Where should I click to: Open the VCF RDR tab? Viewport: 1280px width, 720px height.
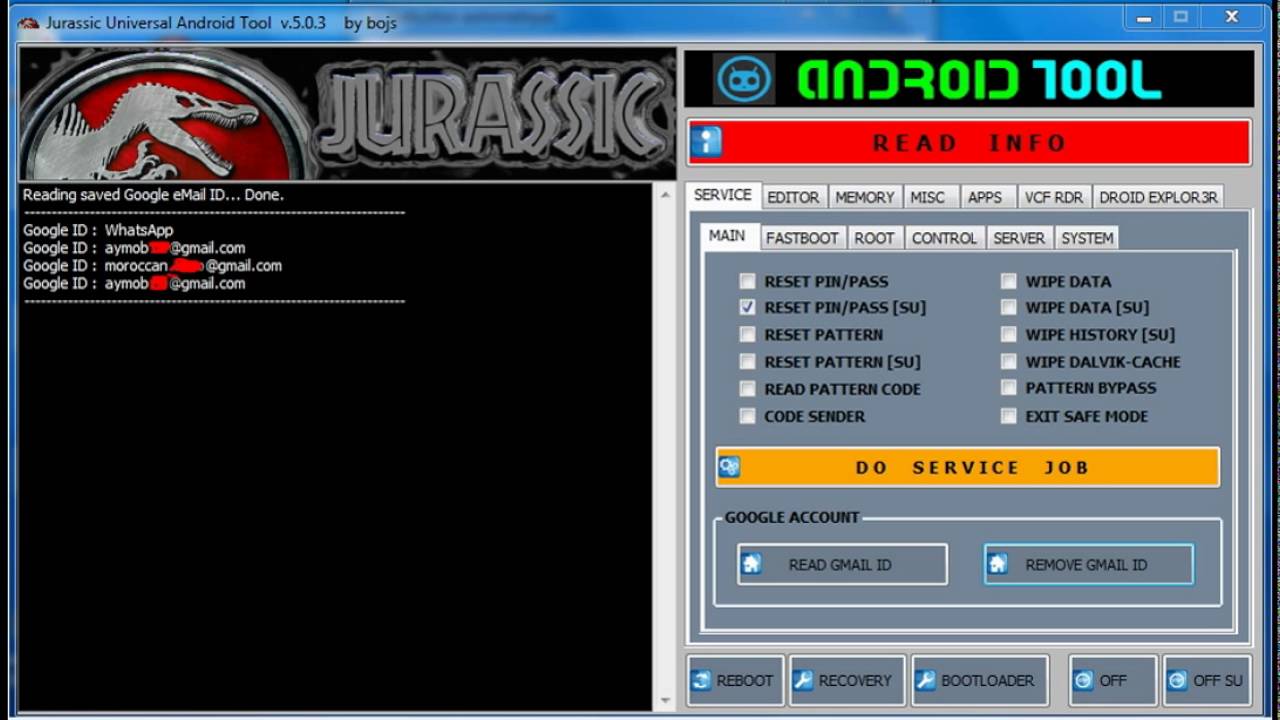coord(1053,197)
